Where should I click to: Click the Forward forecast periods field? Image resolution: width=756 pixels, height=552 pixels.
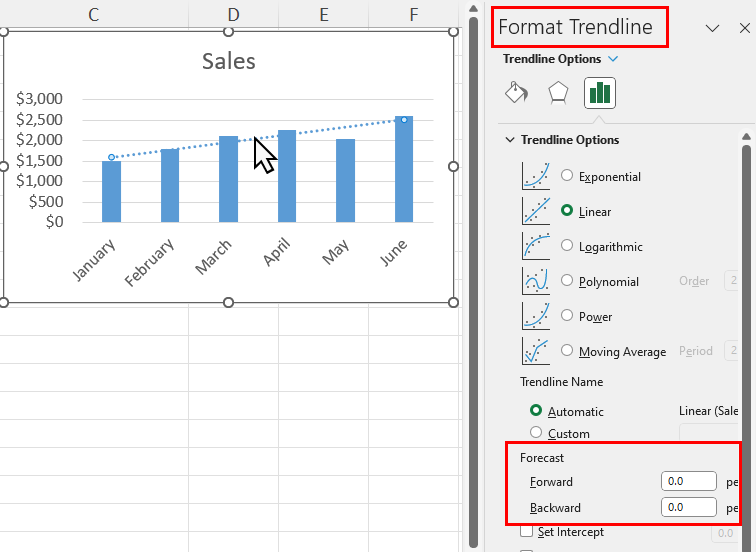tap(688, 481)
